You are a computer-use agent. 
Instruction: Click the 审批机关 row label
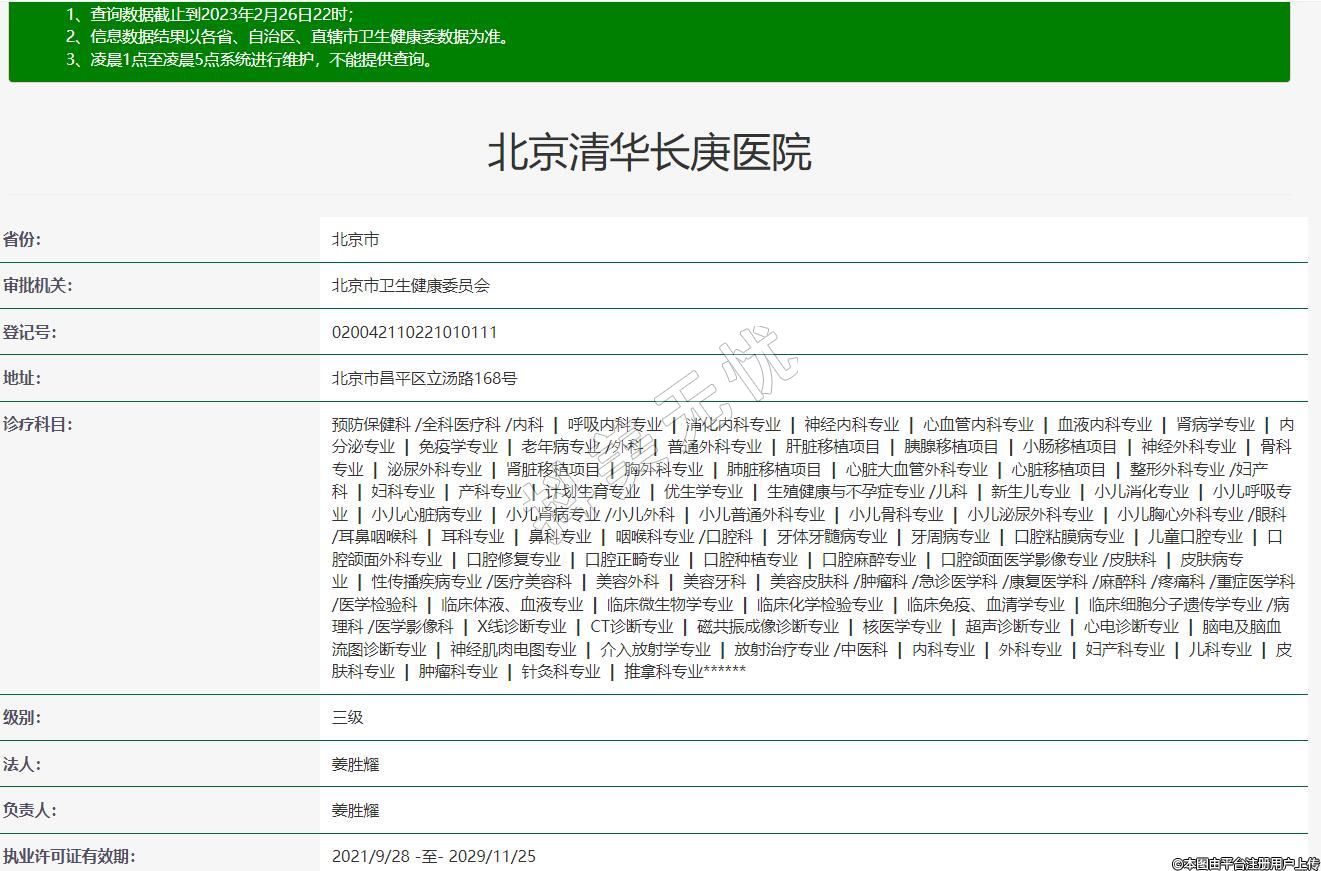[37, 286]
